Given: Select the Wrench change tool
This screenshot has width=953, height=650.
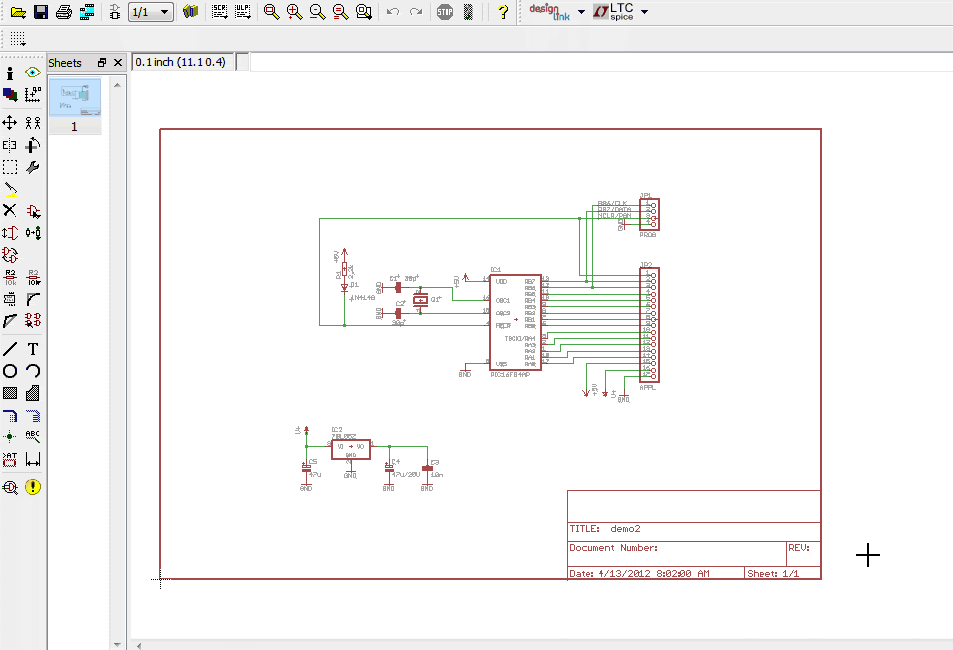Looking at the screenshot, I should coord(33,167).
